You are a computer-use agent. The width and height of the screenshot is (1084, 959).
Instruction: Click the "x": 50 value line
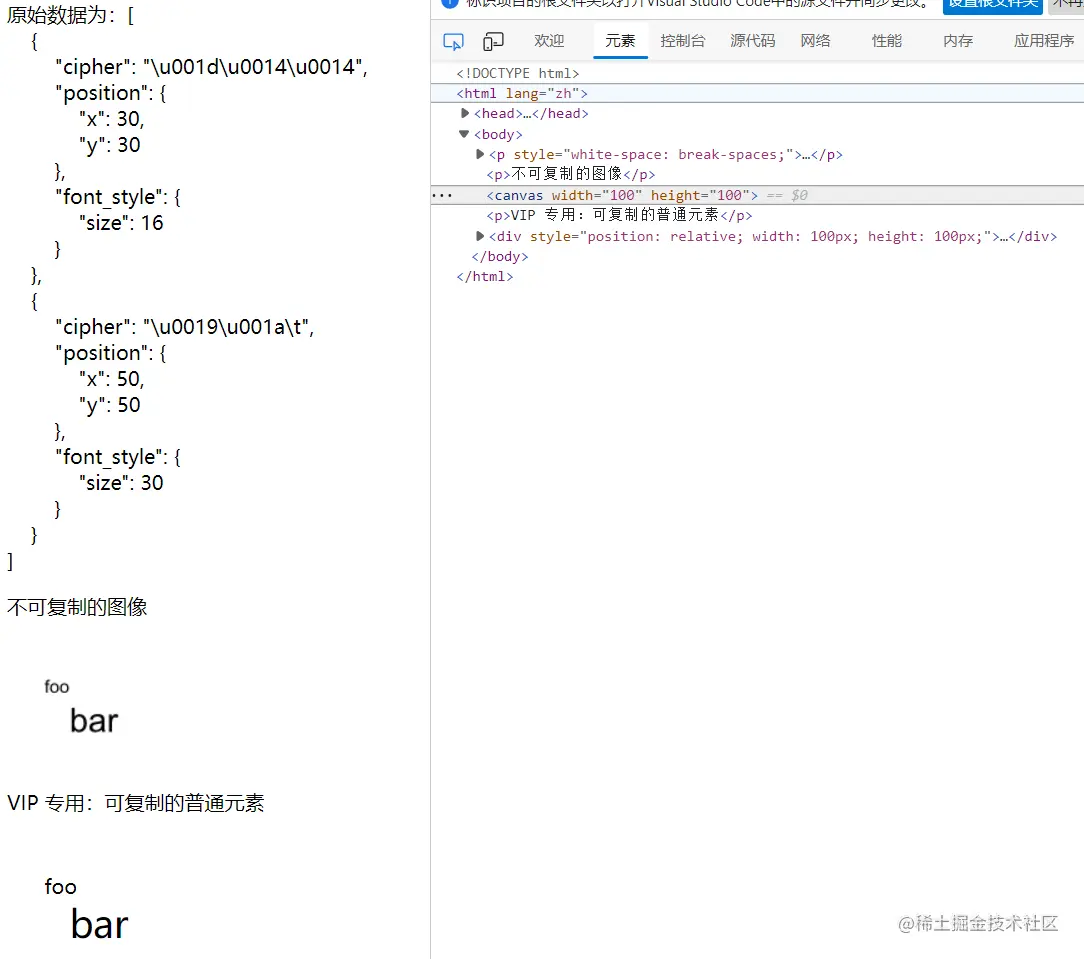111,379
